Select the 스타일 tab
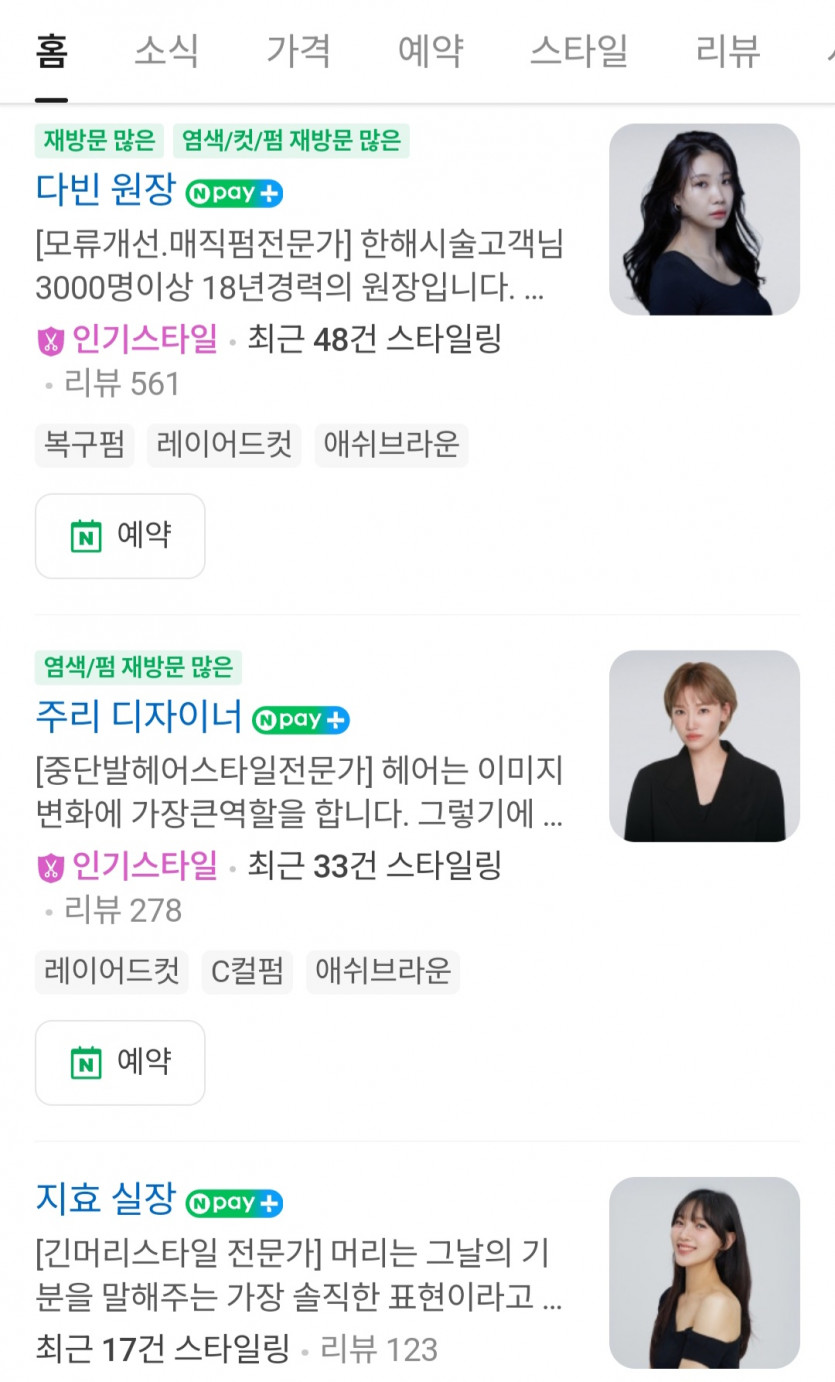The image size is (835, 1382). [579, 51]
